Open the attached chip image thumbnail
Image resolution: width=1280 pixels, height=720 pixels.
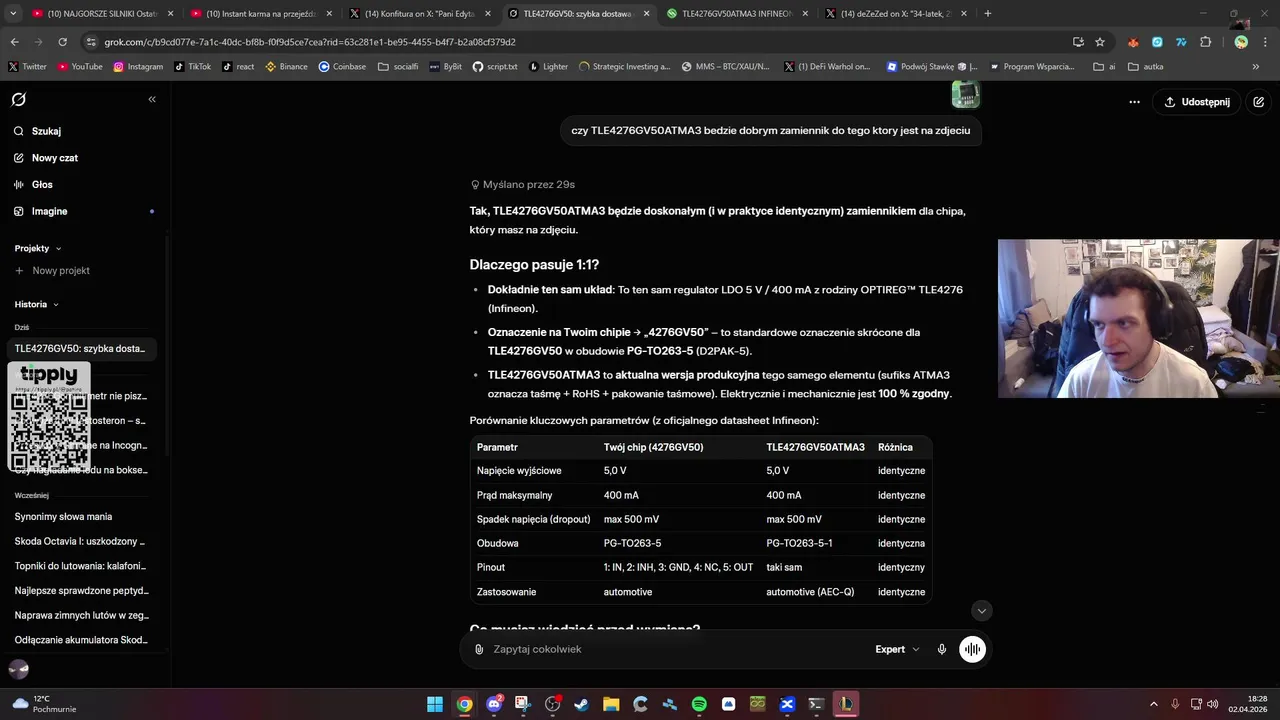pos(965,95)
